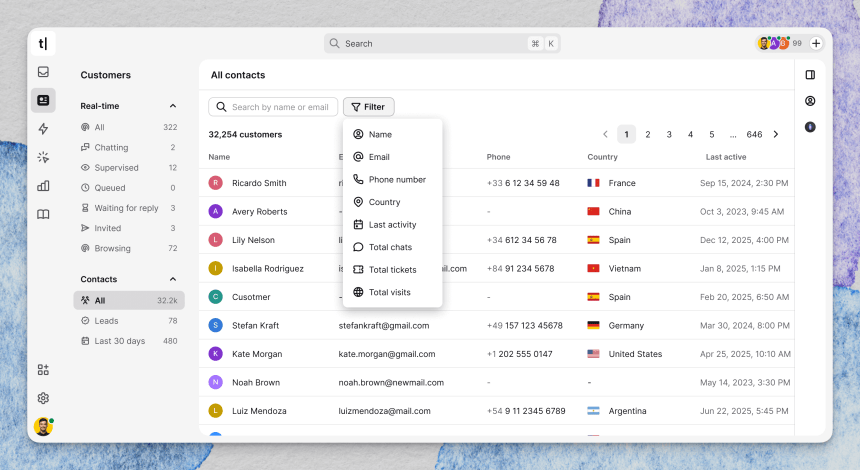Go to the previous page arrow
The height and width of the screenshot is (470, 860).
(606, 134)
